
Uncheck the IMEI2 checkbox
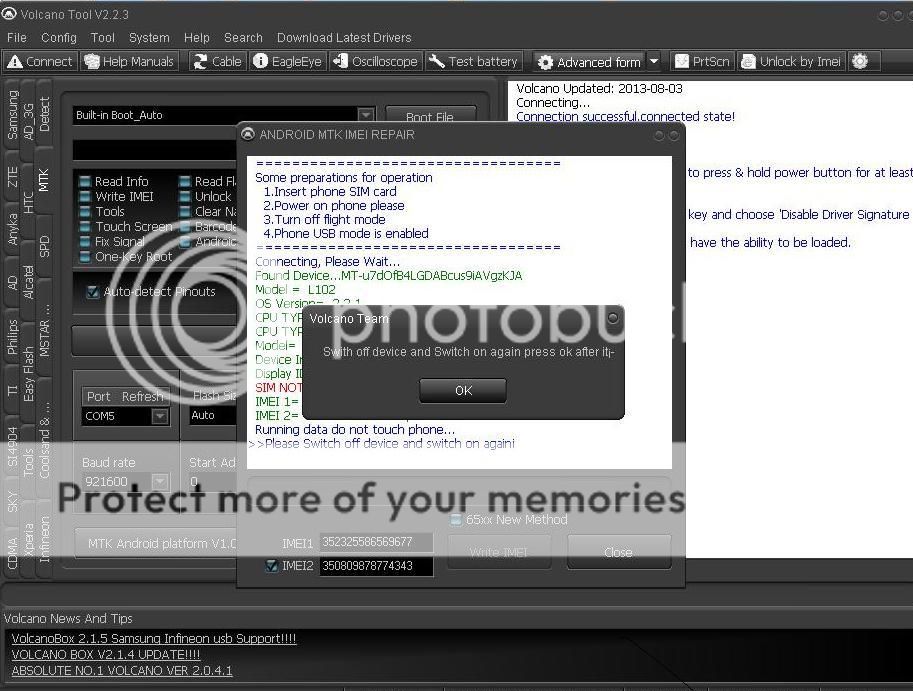[271, 566]
